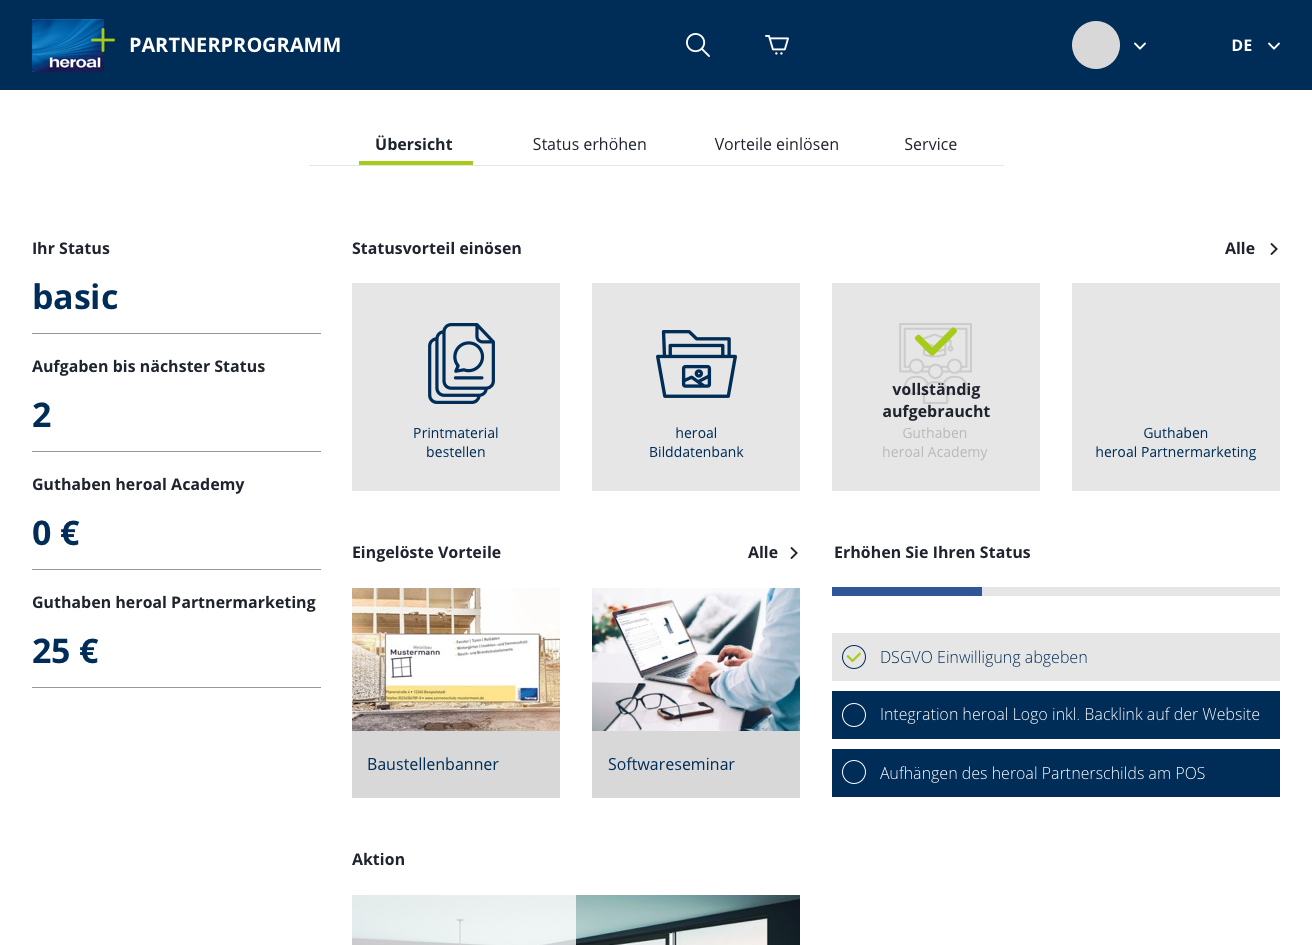Check the Integration heroal Logo task circle
1312x945 pixels.
[854, 715]
